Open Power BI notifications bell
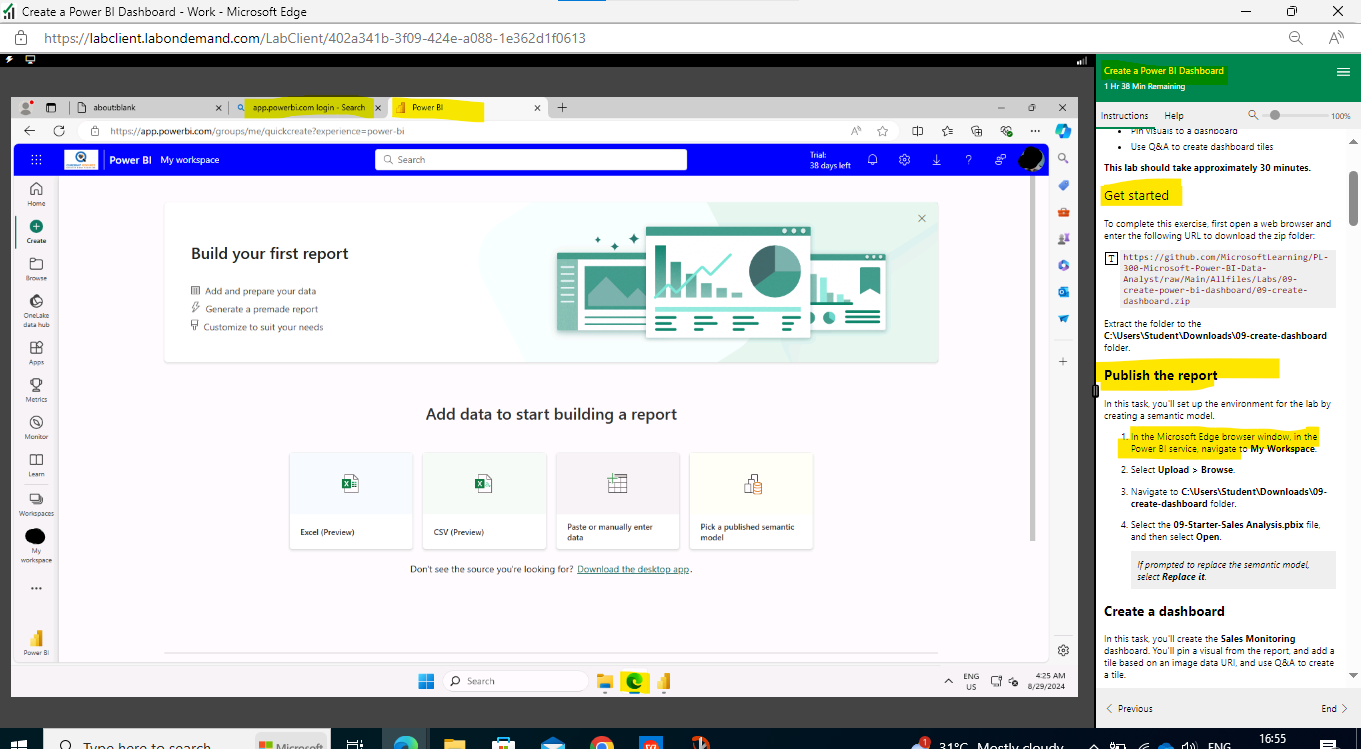This screenshot has height=749, width=1361. click(872, 160)
